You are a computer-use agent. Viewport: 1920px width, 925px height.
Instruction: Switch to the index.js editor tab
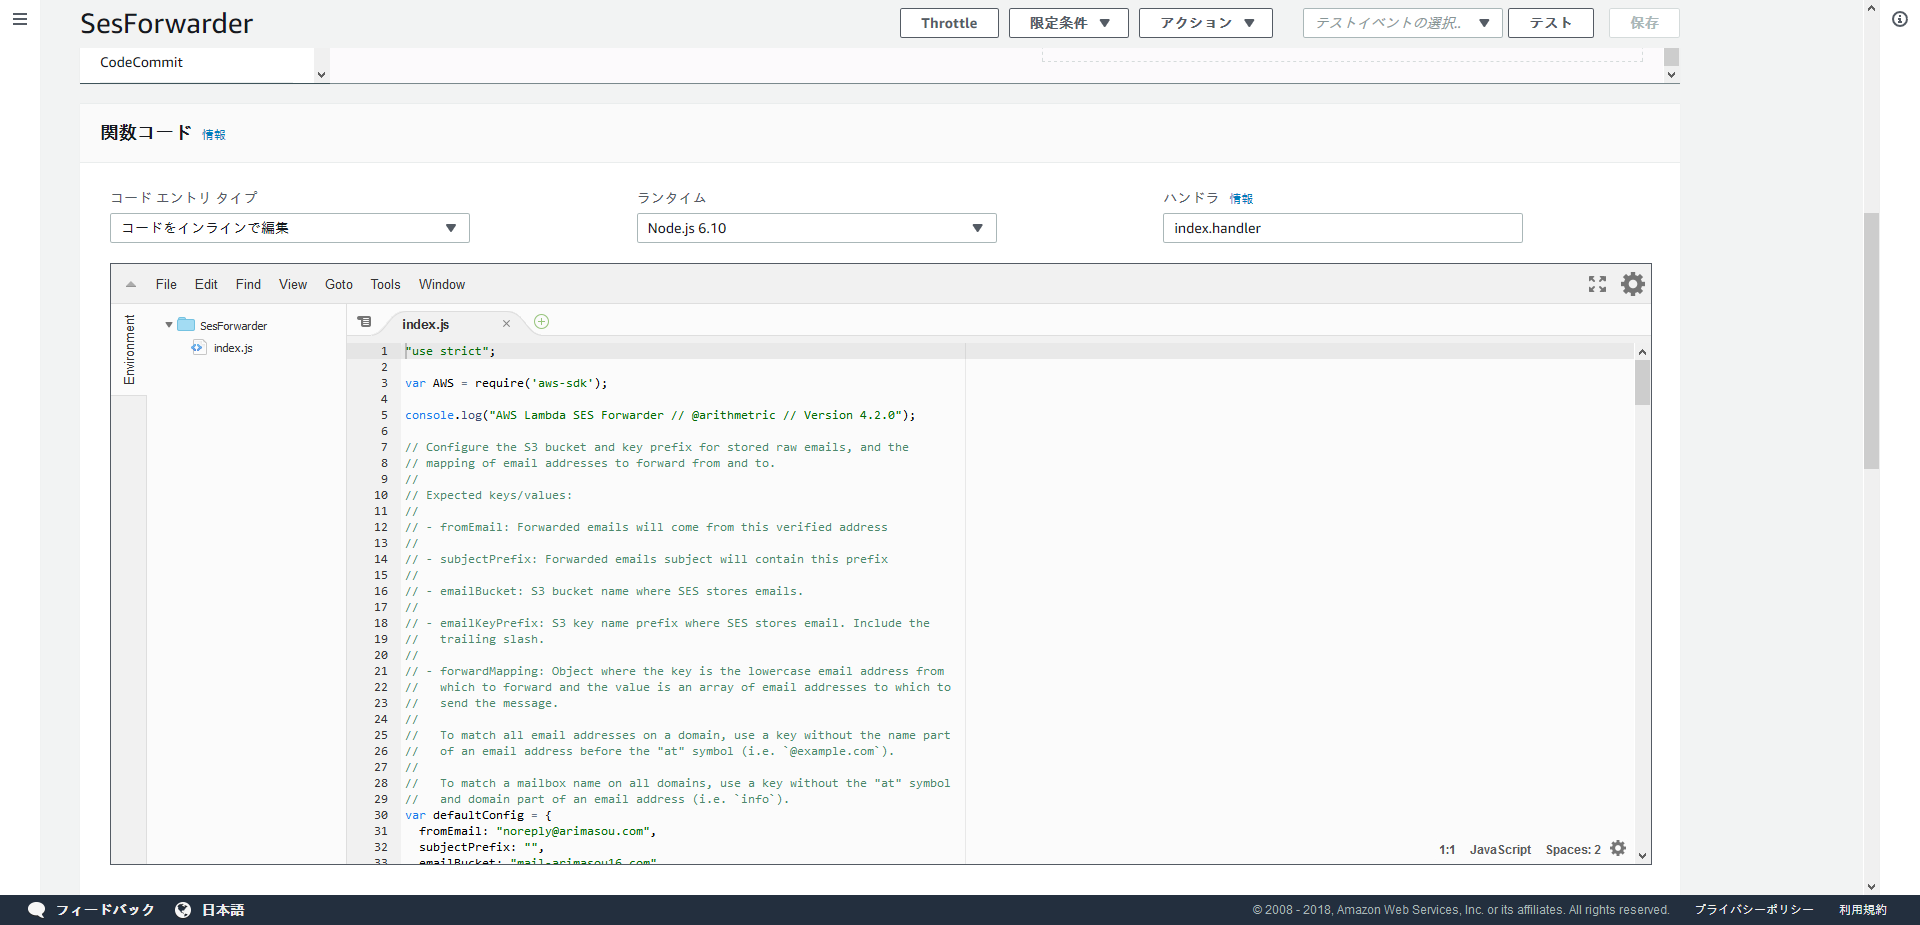(426, 324)
